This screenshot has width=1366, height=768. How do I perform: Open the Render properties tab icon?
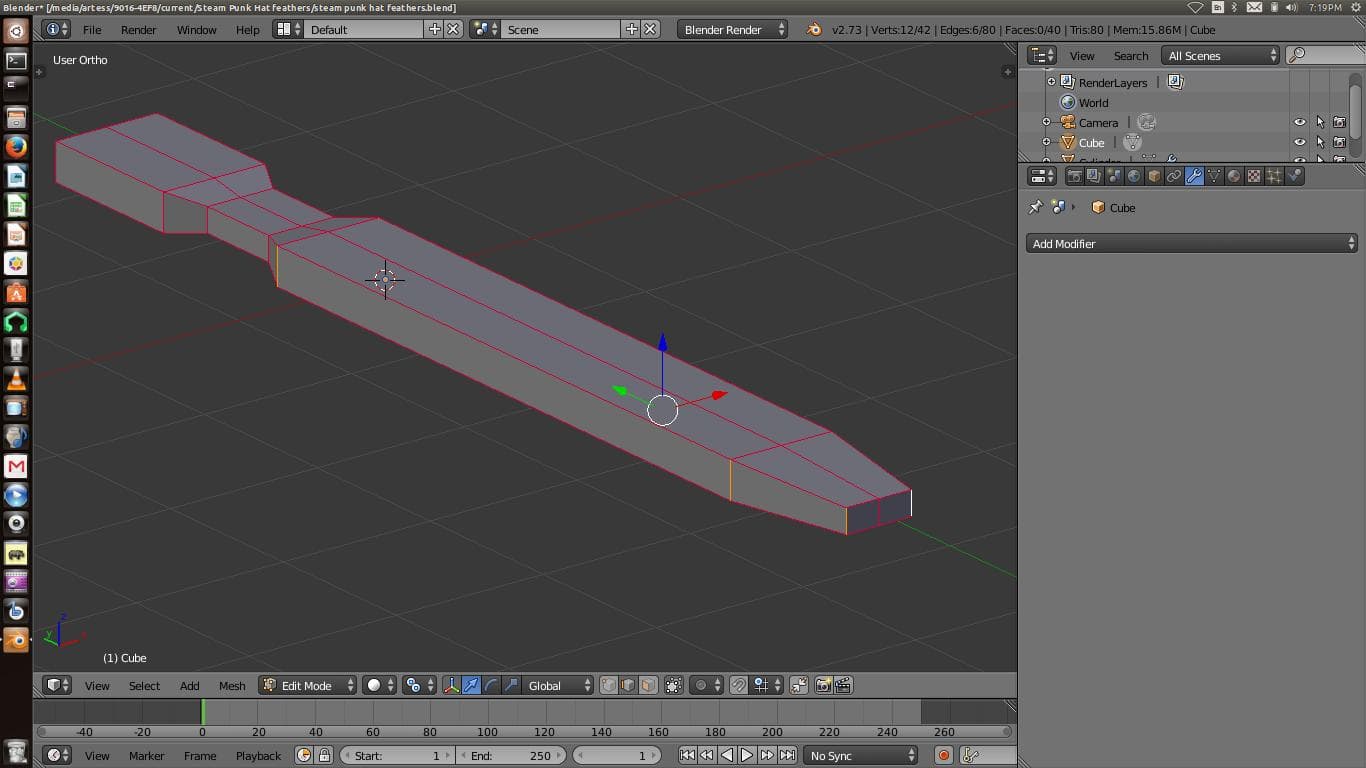click(x=1075, y=176)
